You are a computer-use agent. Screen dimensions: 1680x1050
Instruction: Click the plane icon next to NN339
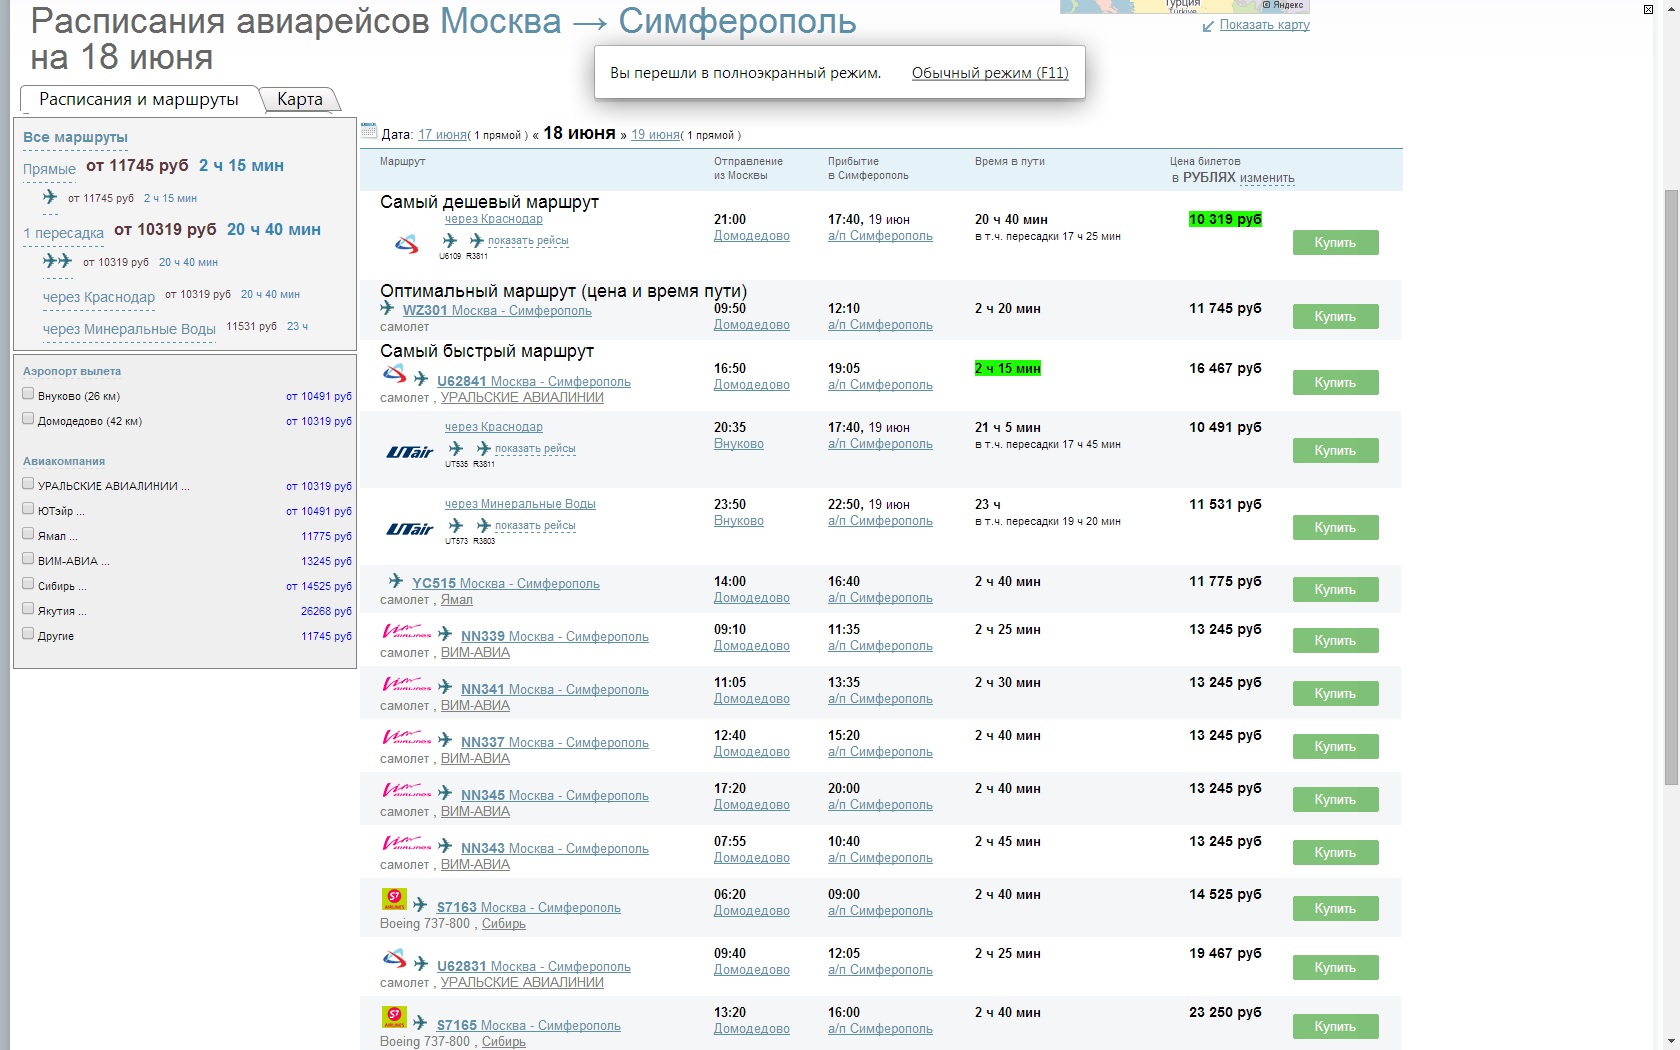coord(445,634)
